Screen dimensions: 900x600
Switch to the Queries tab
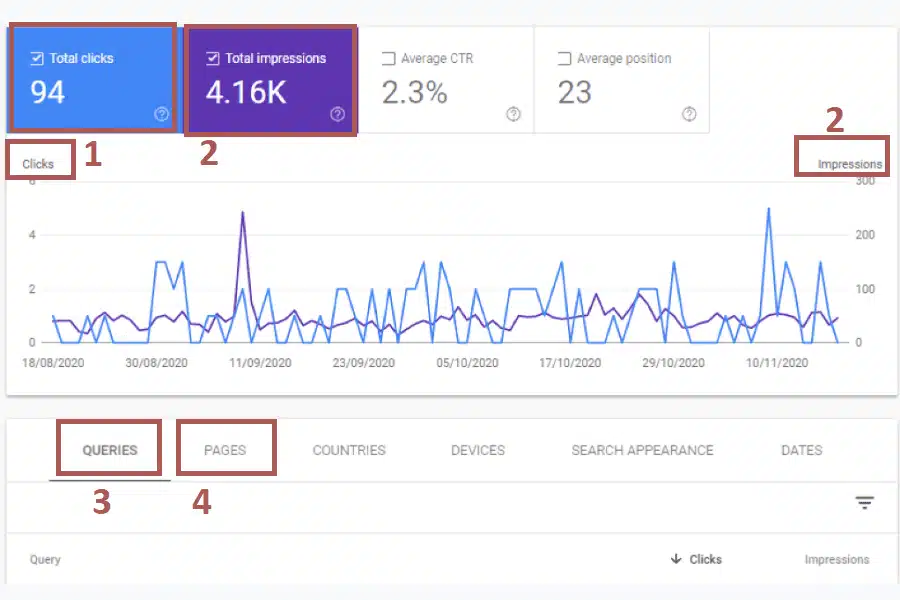110,450
